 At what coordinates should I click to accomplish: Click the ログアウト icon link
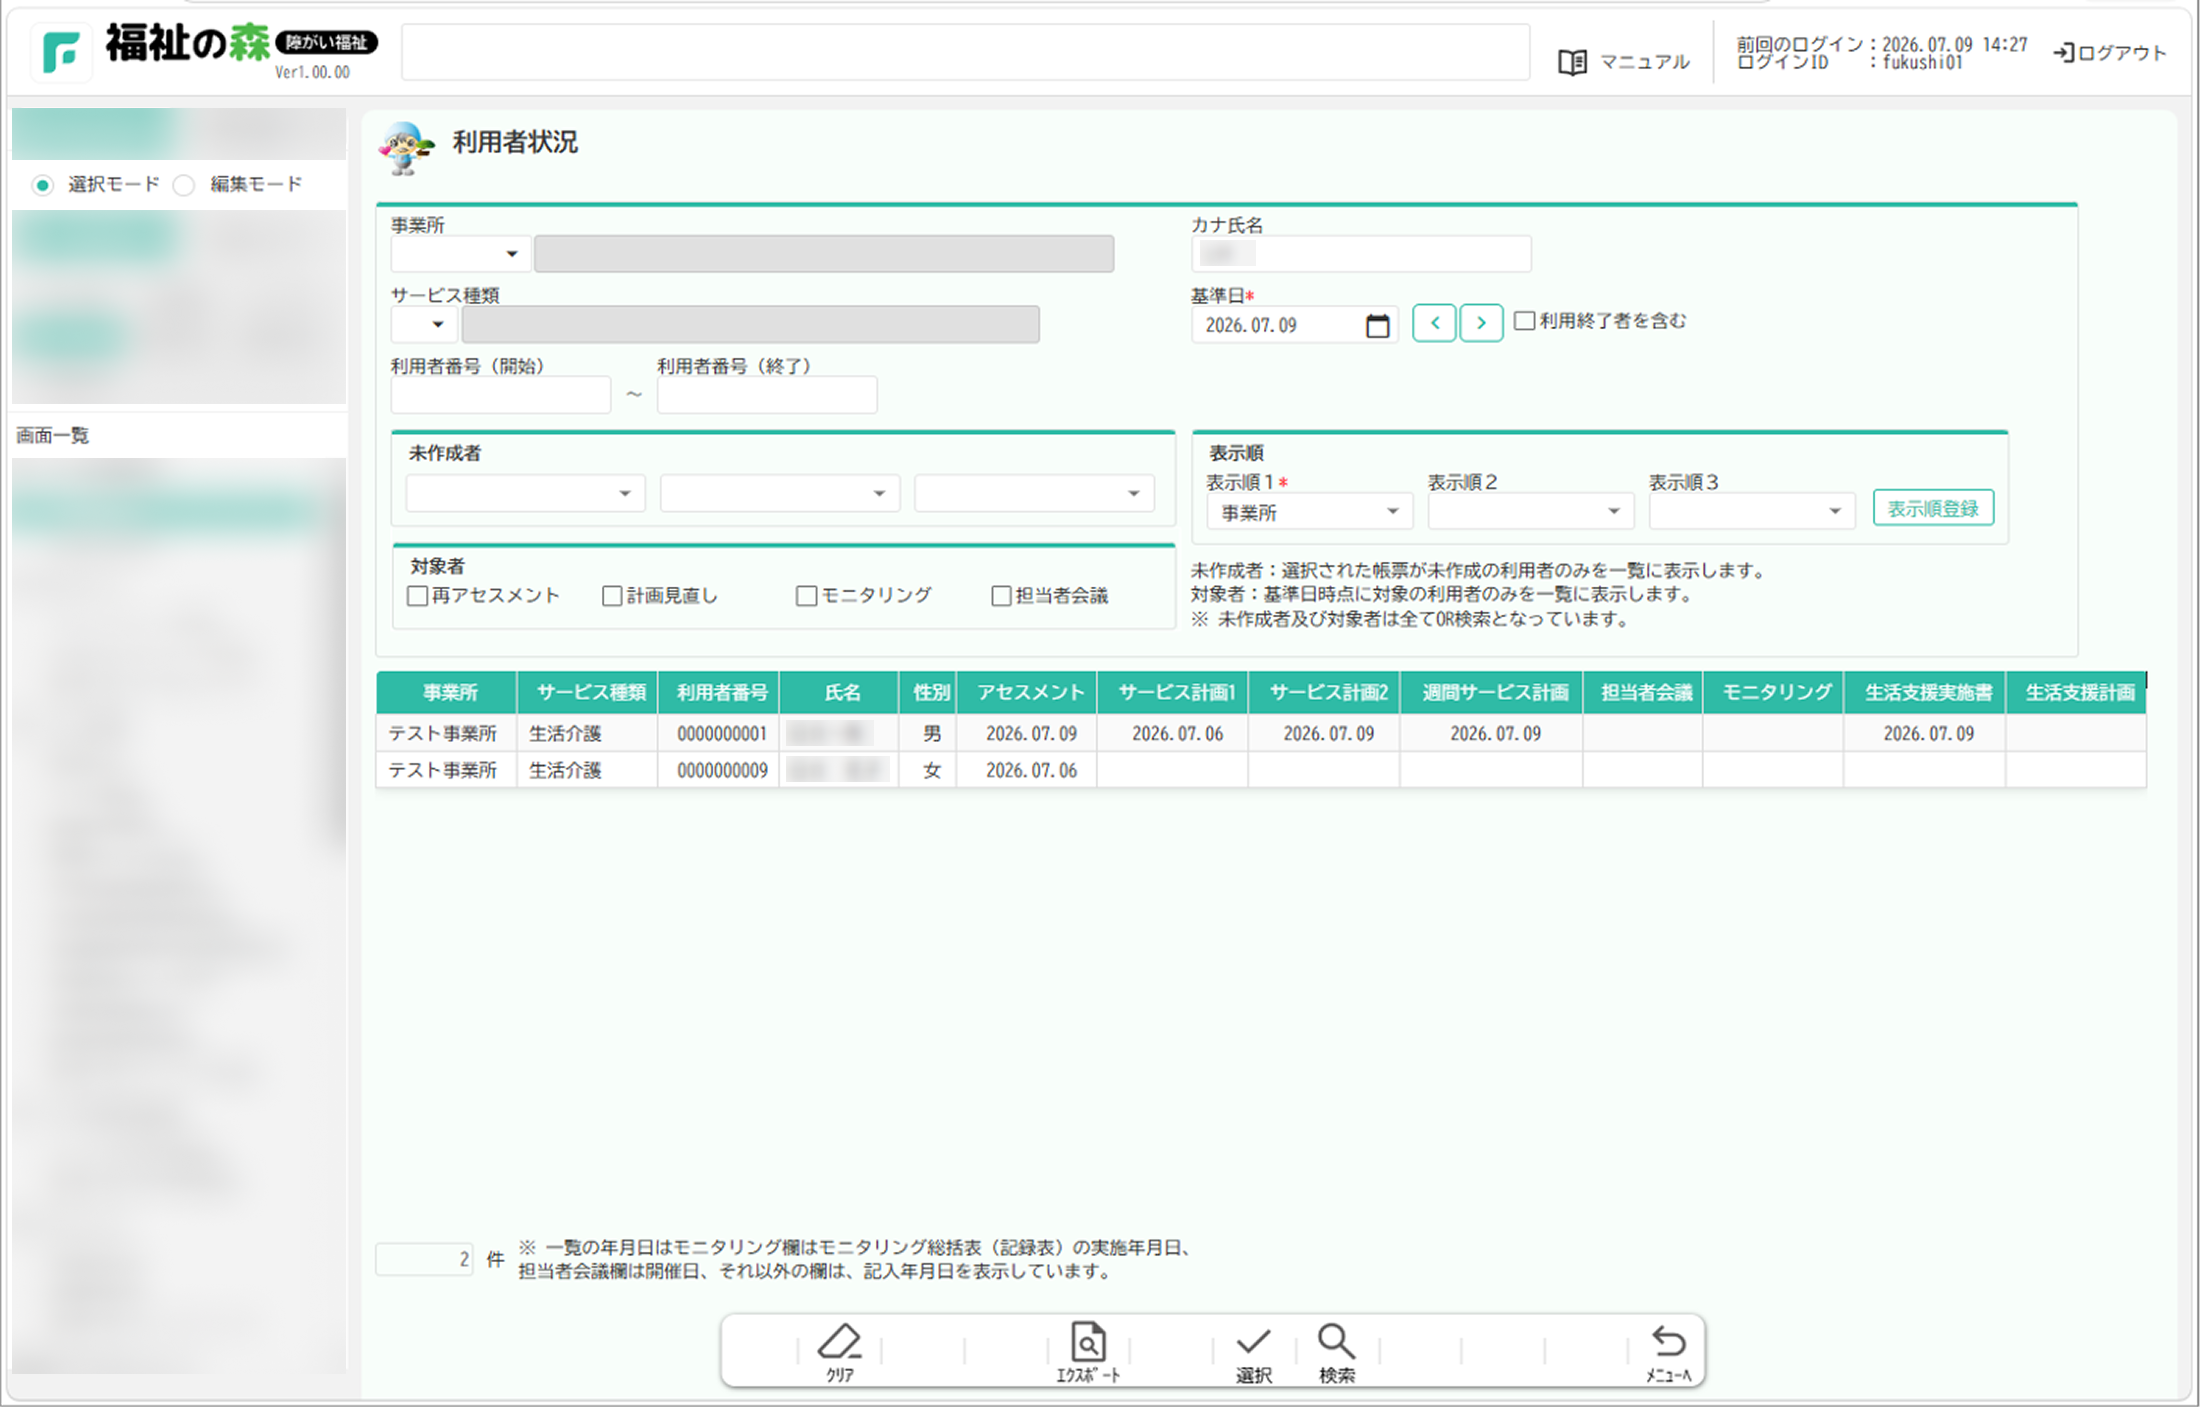point(2110,52)
